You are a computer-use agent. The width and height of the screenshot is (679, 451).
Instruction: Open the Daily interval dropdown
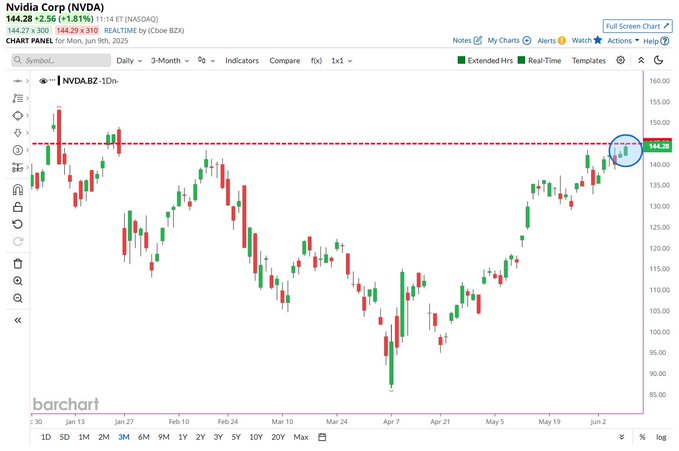click(129, 61)
